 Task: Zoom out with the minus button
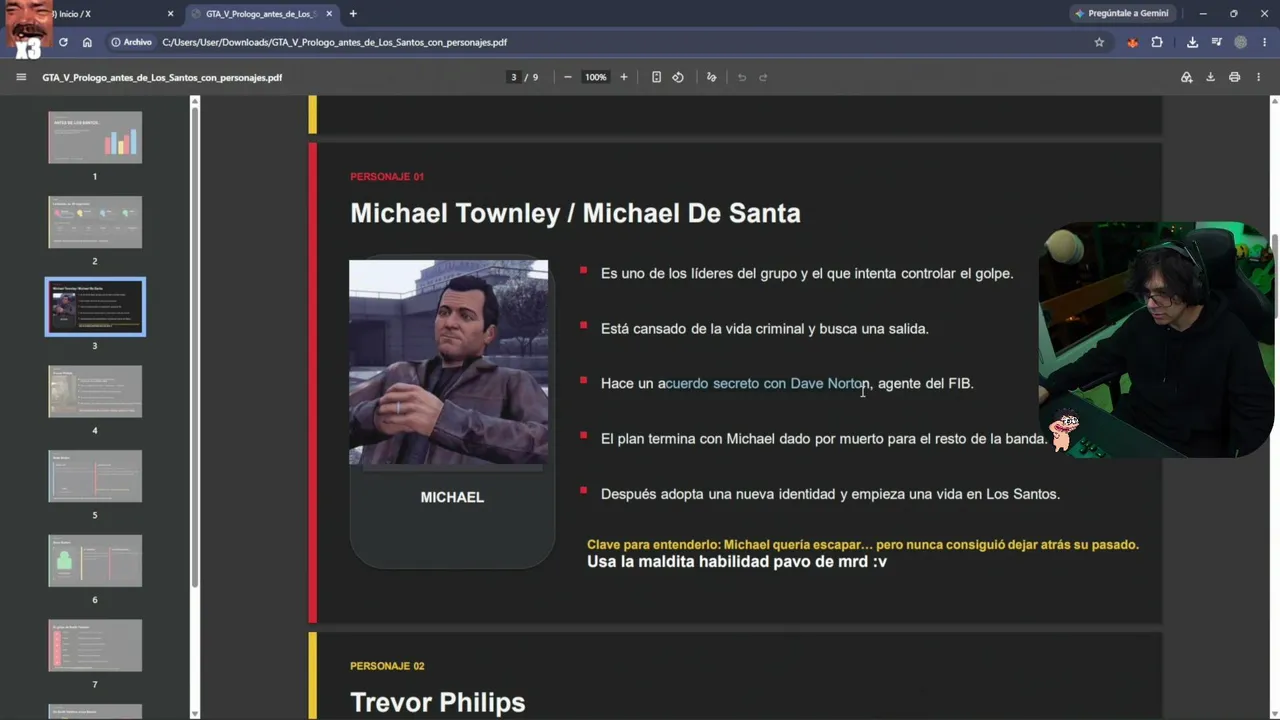coord(568,77)
